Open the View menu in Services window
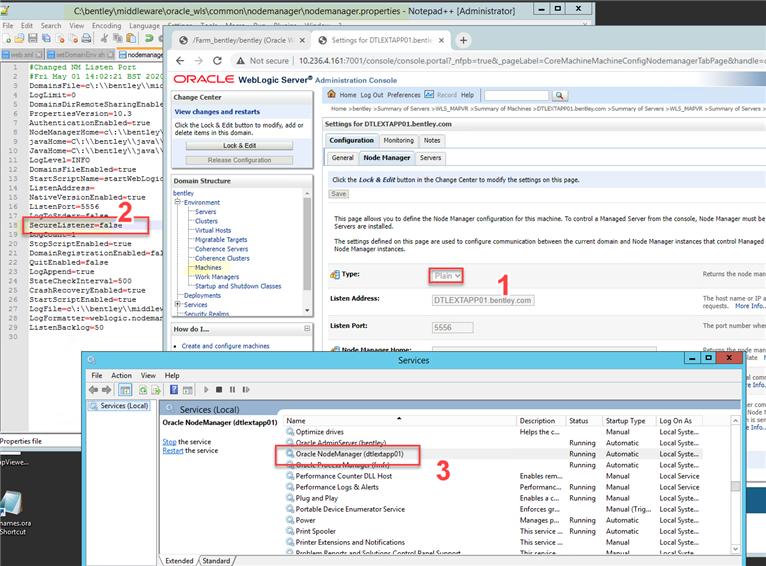This screenshot has width=766, height=566. (x=148, y=376)
